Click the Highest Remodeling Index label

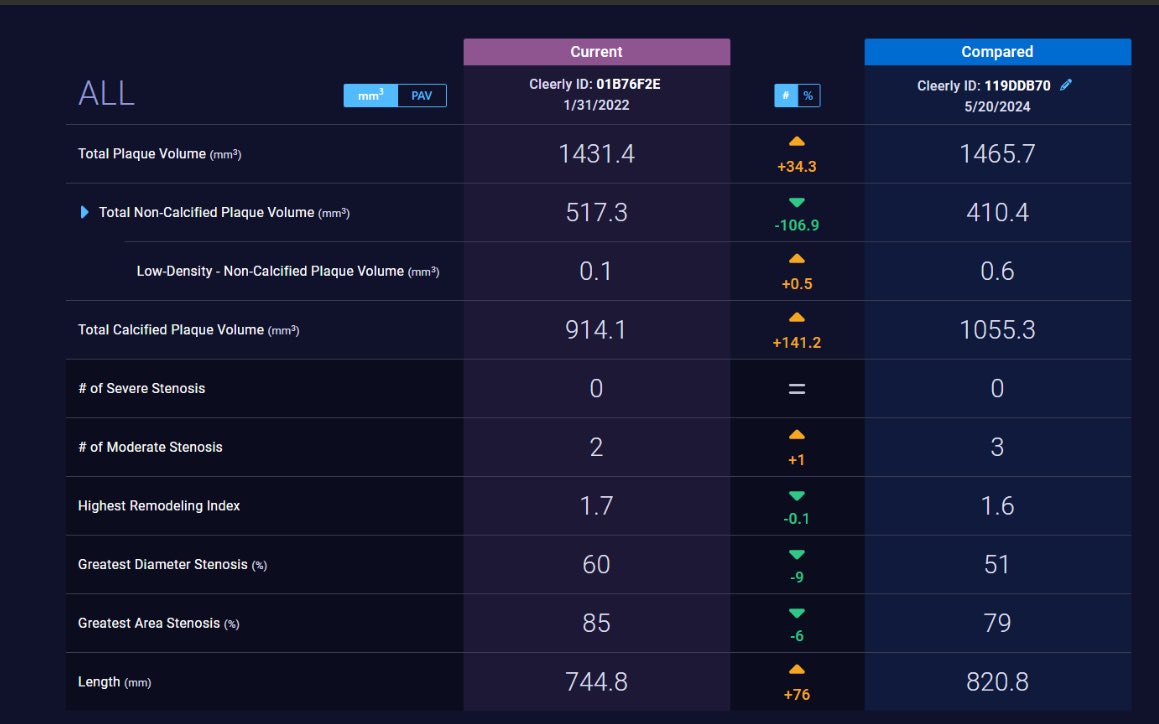(x=159, y=506)
